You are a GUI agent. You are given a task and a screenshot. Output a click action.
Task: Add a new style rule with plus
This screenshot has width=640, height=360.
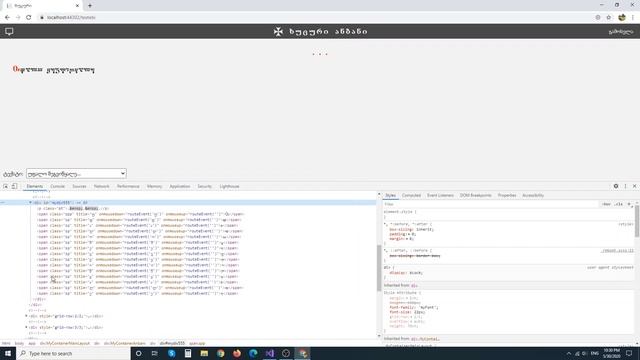coord(629,204)
